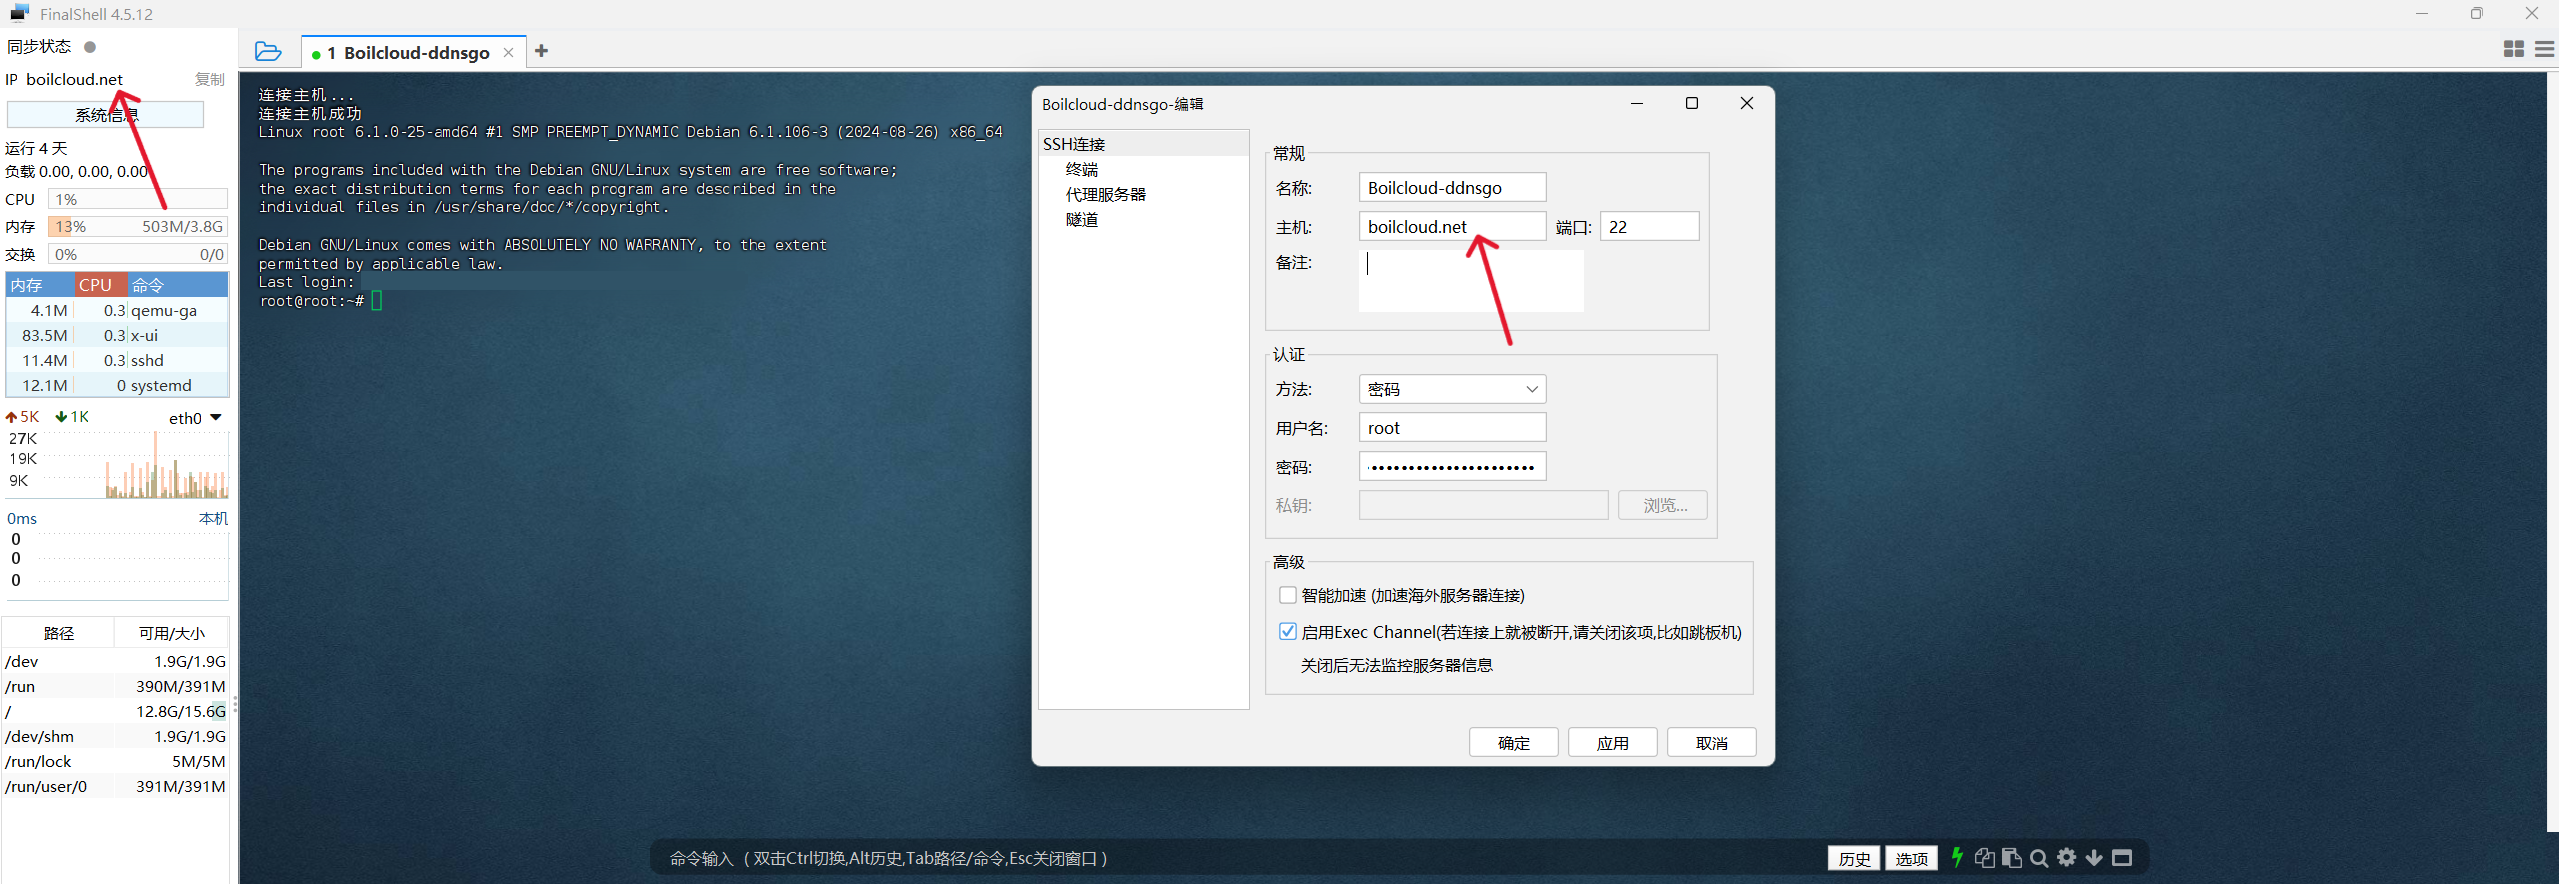Screen dimensions: 2559x884
Task: Close the Boilcloud-ddnsgo edit dialog
Action: (x=1747, y=103)
